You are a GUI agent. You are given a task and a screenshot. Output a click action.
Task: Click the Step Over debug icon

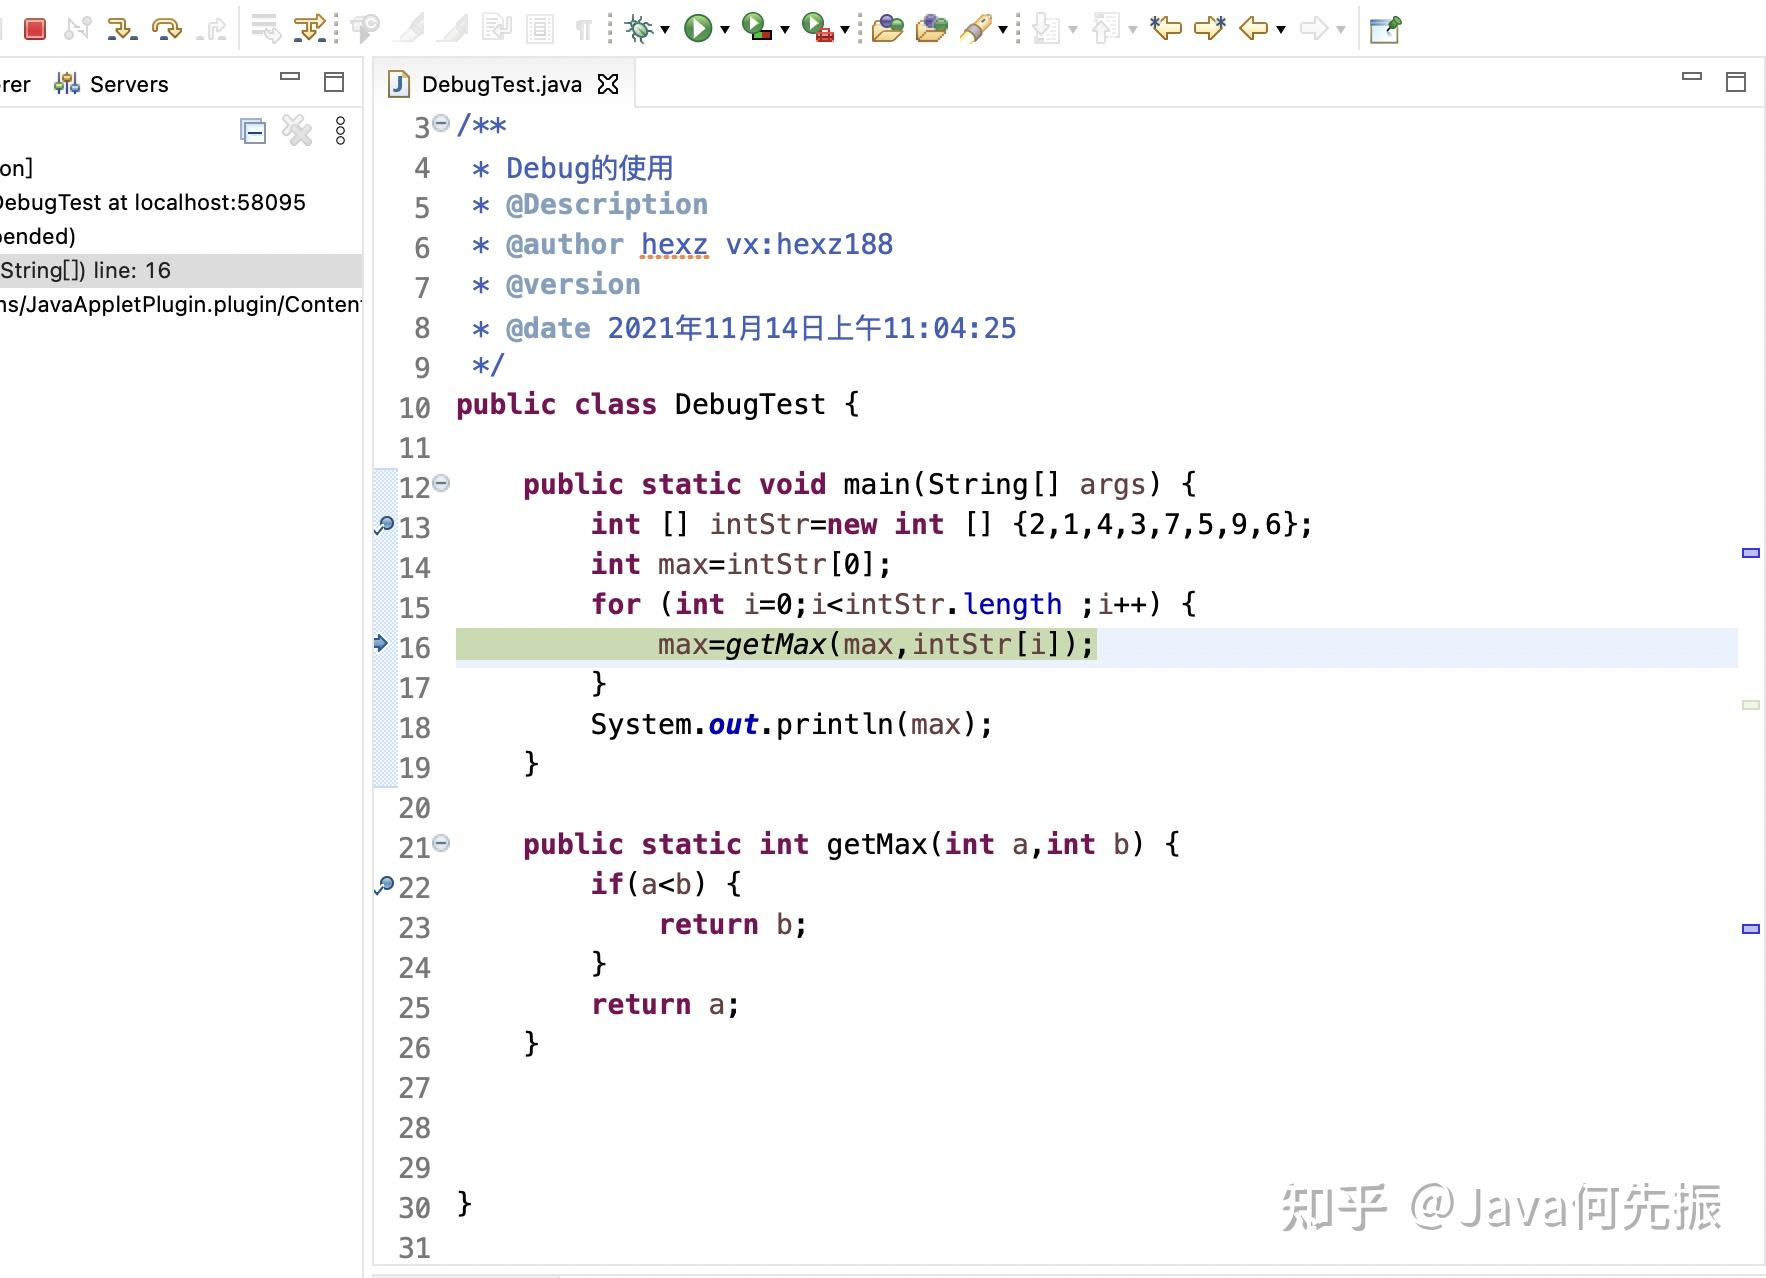click(166, 29)
